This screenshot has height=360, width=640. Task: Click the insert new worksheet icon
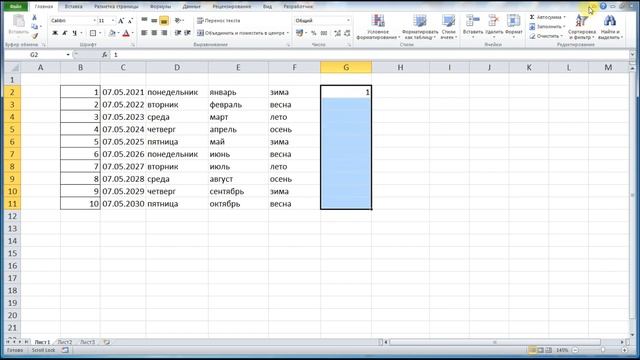(107, 342)
